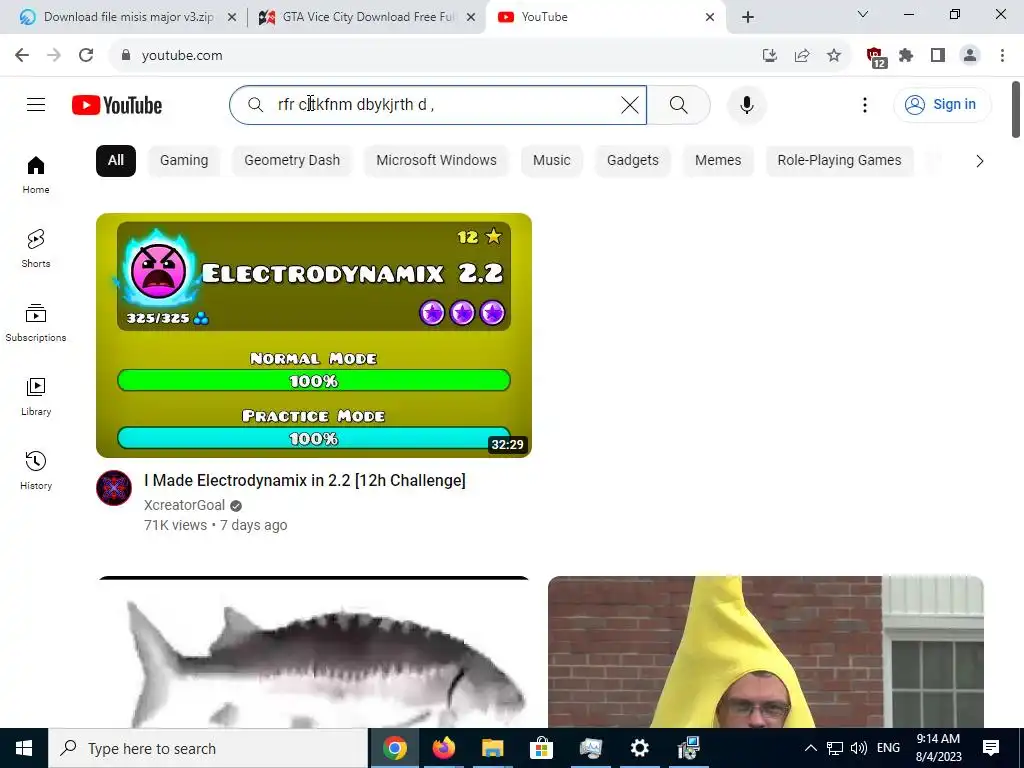Open Firefox from the taskbar

[x=444, y=748]
